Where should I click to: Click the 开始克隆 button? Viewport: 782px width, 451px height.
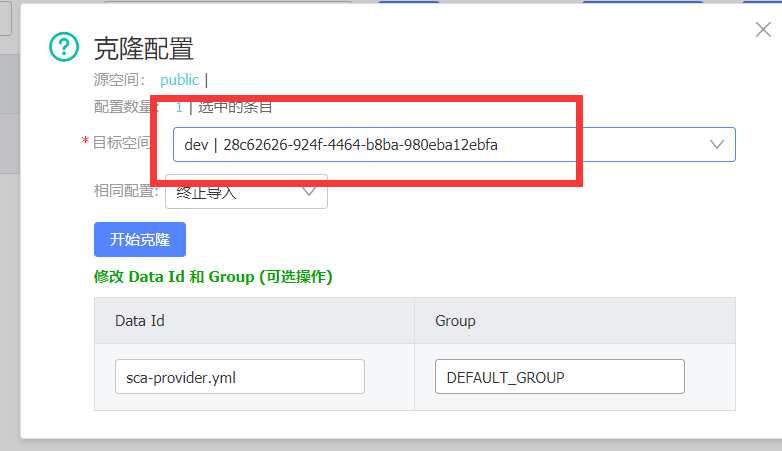[x=140, y=239]
